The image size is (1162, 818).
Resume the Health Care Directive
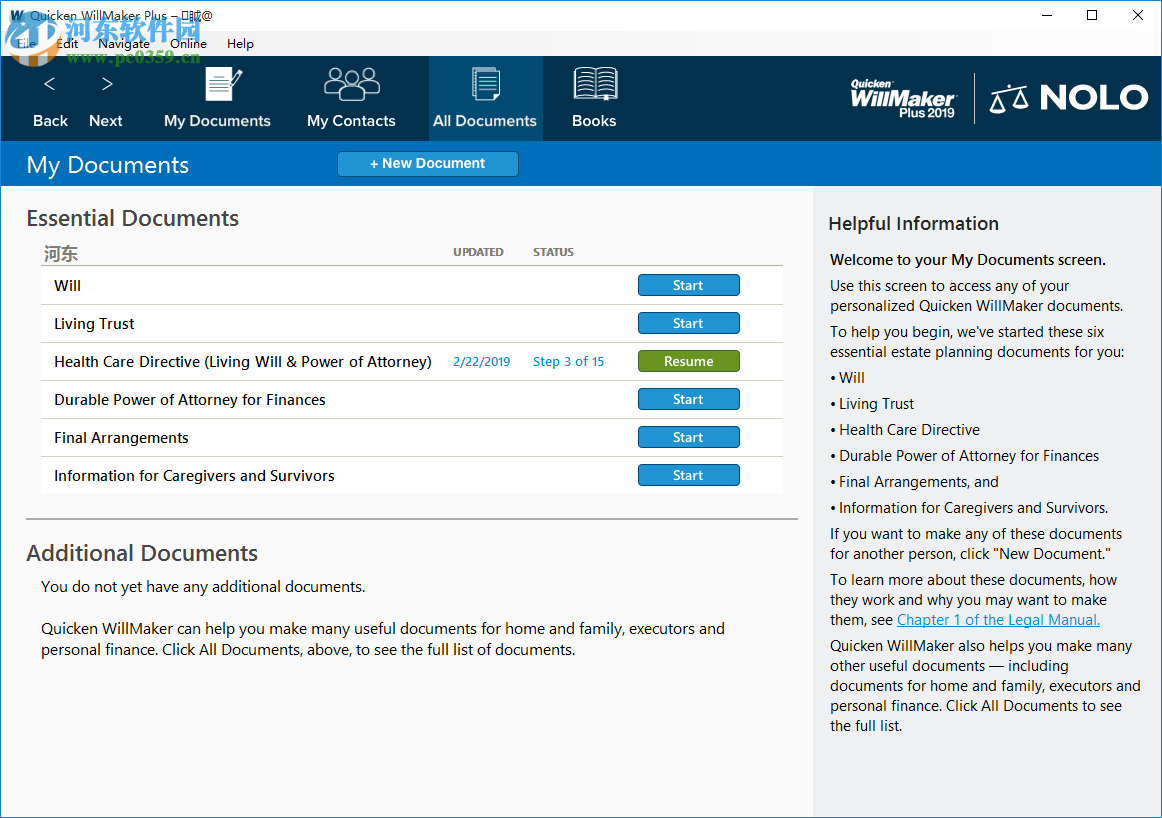tap(688, 361)
